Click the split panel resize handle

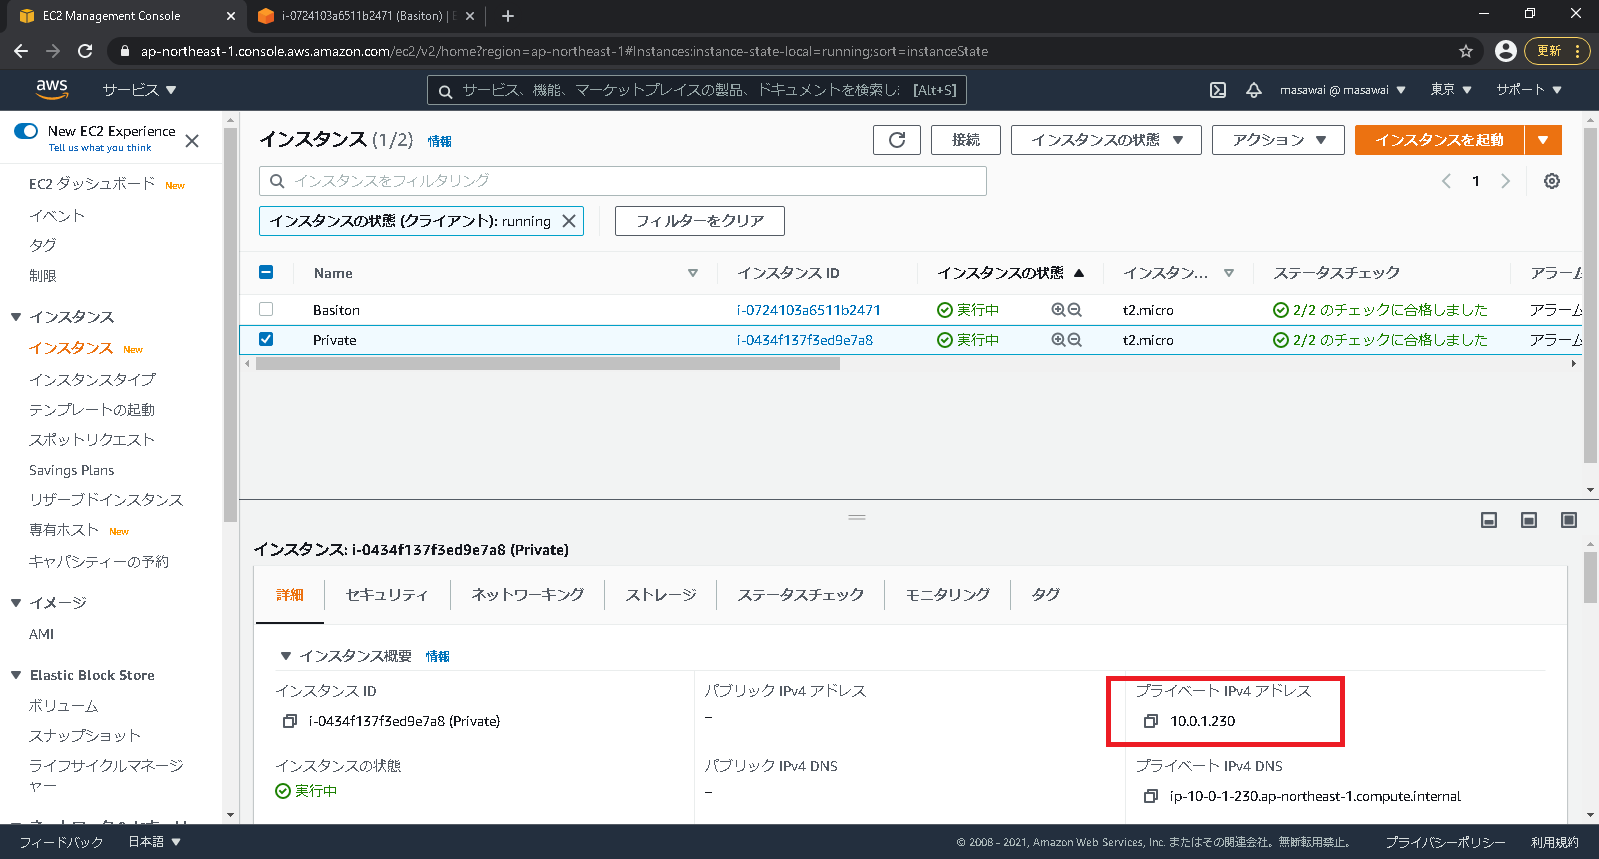pyautogui.click(x=857, y=517)
